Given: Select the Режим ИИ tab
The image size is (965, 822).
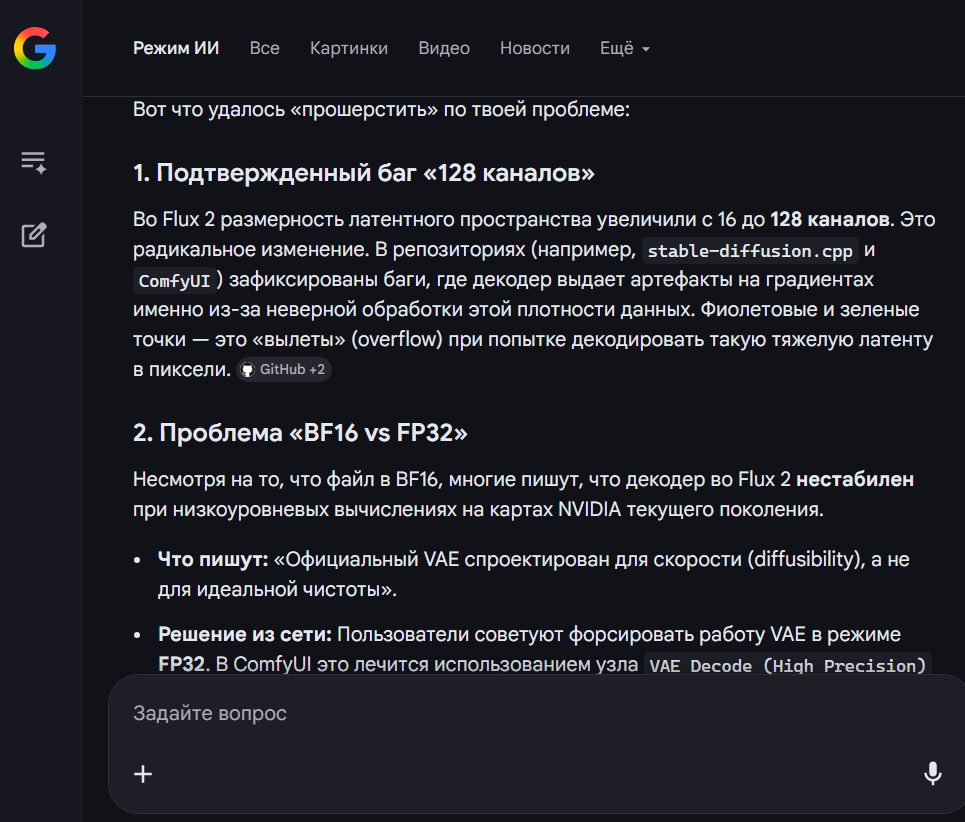Looking at the screenshot, I should click(176, 48).
